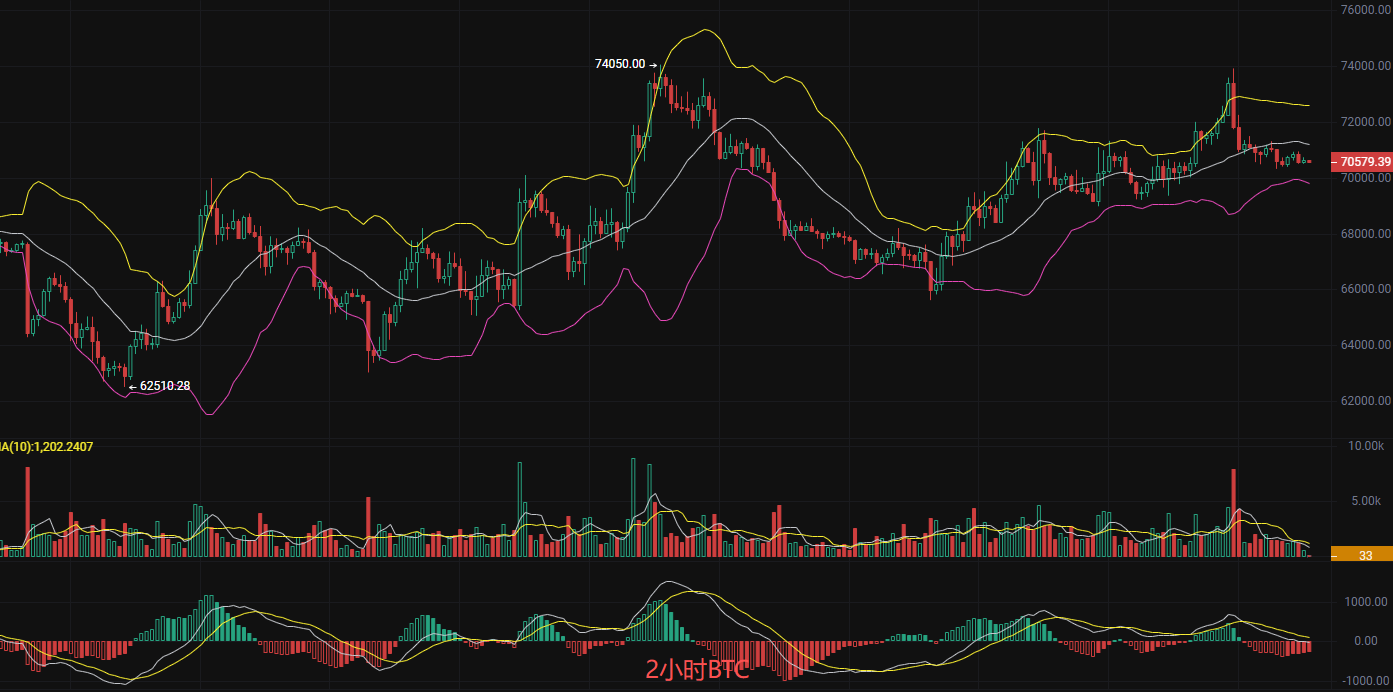Click the 76000.00 price axis label
Viewport: 1393px width, 692px height.
pyautogui.click(x=1366, y=10)
